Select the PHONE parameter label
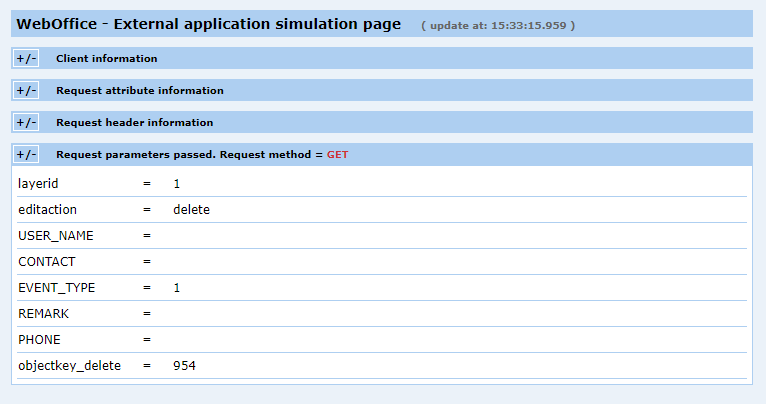Screen dimensions: 766x404 [39, 340]
